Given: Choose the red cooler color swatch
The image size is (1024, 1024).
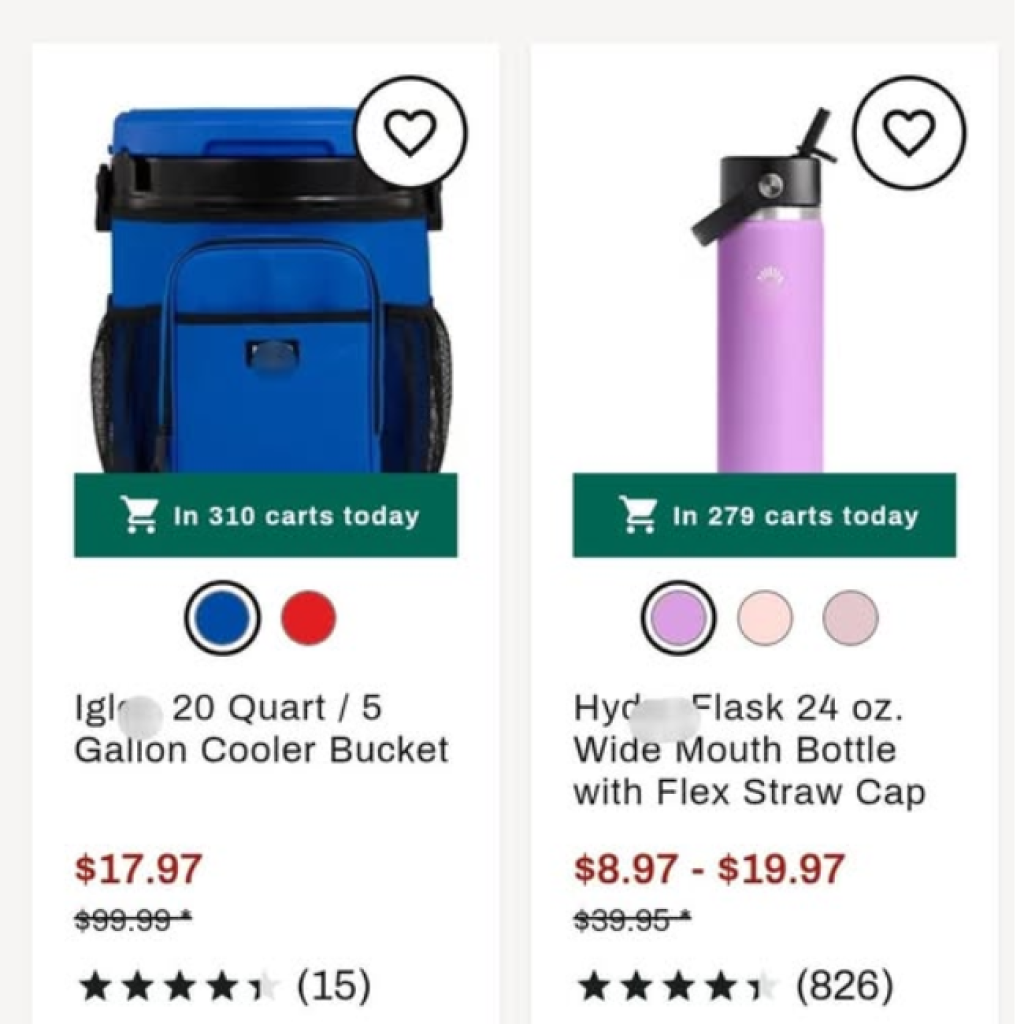Looking at the screenshot, I should (x=308, y=618).
